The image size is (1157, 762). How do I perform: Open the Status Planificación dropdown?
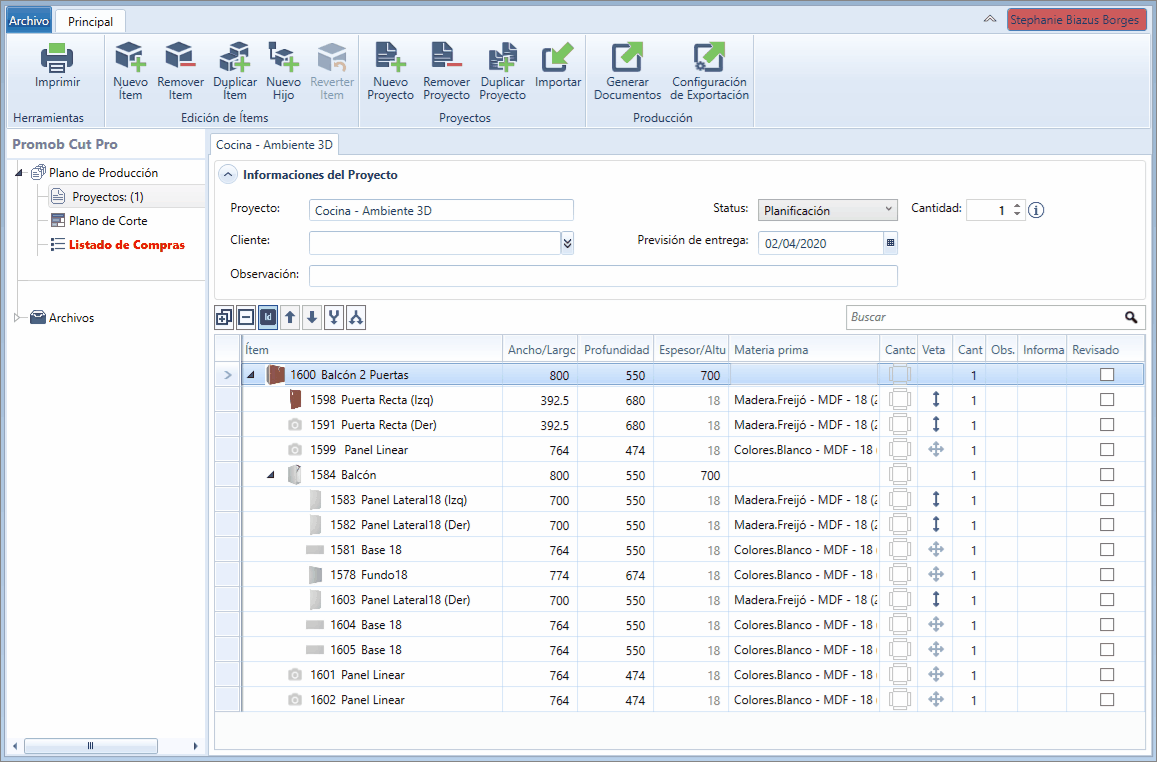pos(827,210)
